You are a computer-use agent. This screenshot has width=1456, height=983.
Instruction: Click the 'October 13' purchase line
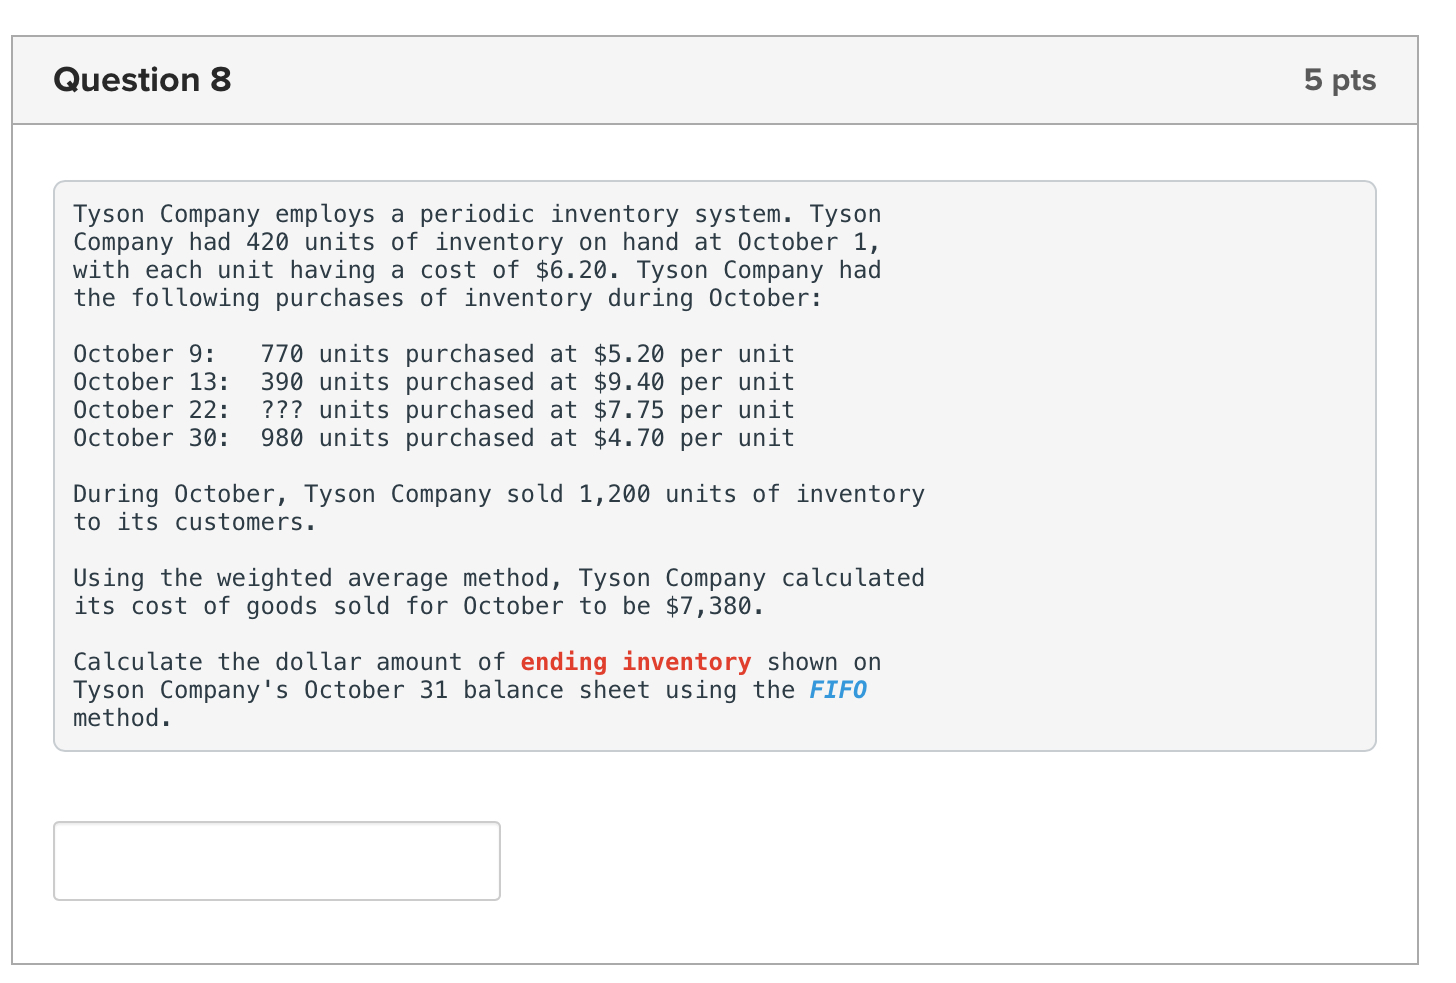[433, 381]
